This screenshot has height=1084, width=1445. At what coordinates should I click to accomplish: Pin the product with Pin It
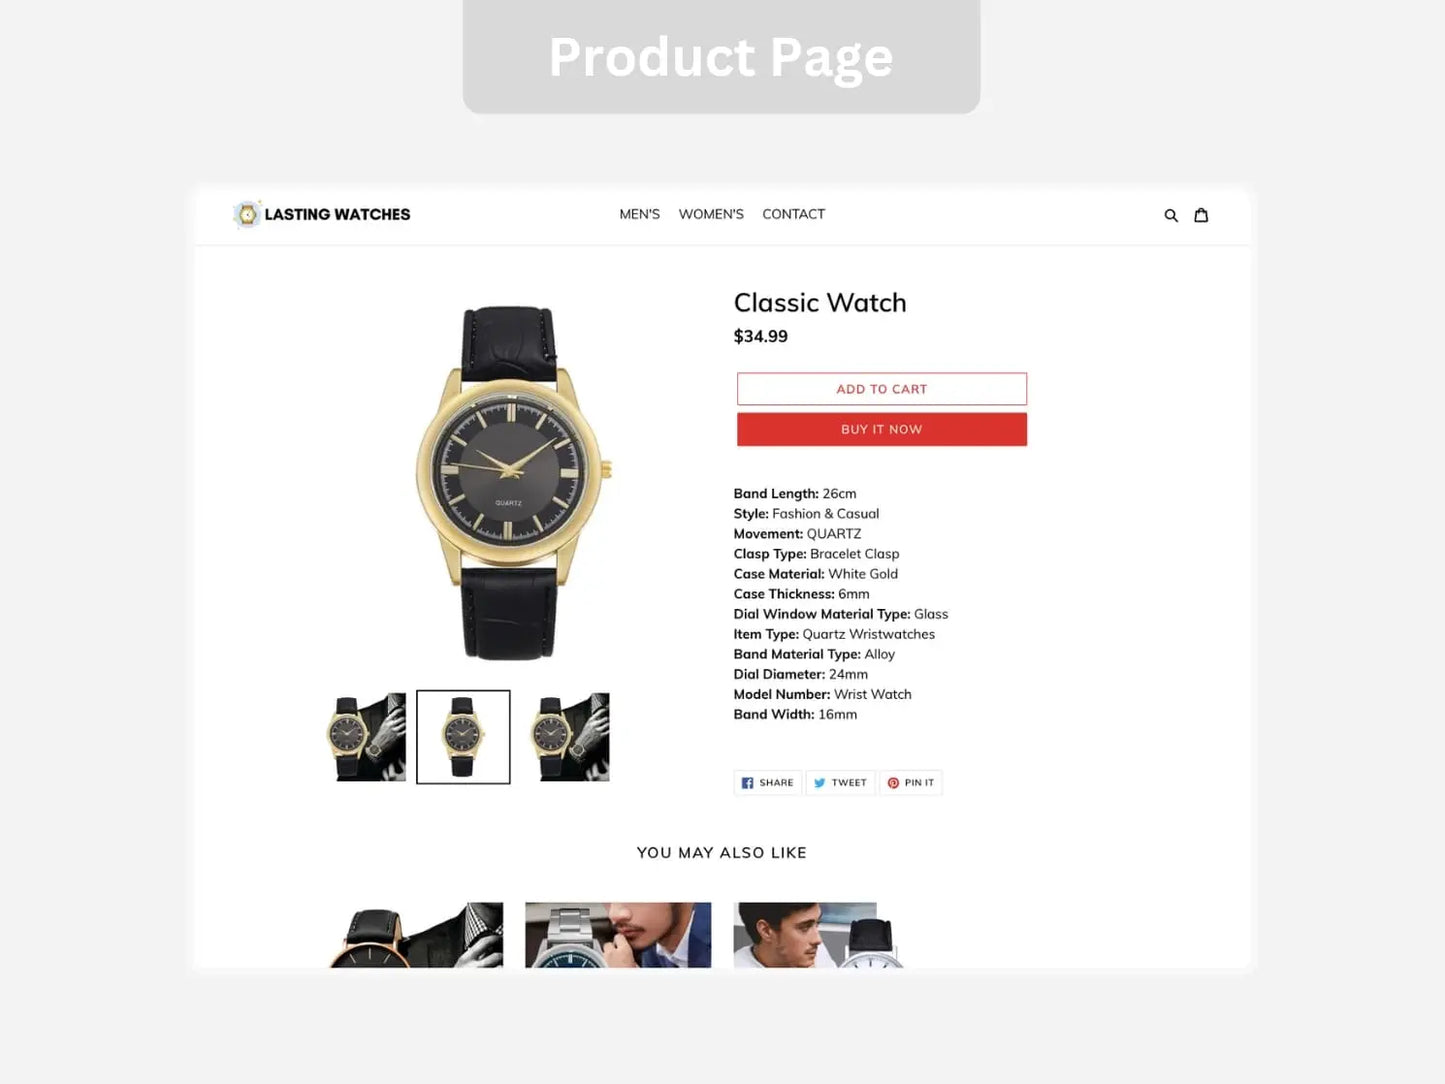(911, 783)
